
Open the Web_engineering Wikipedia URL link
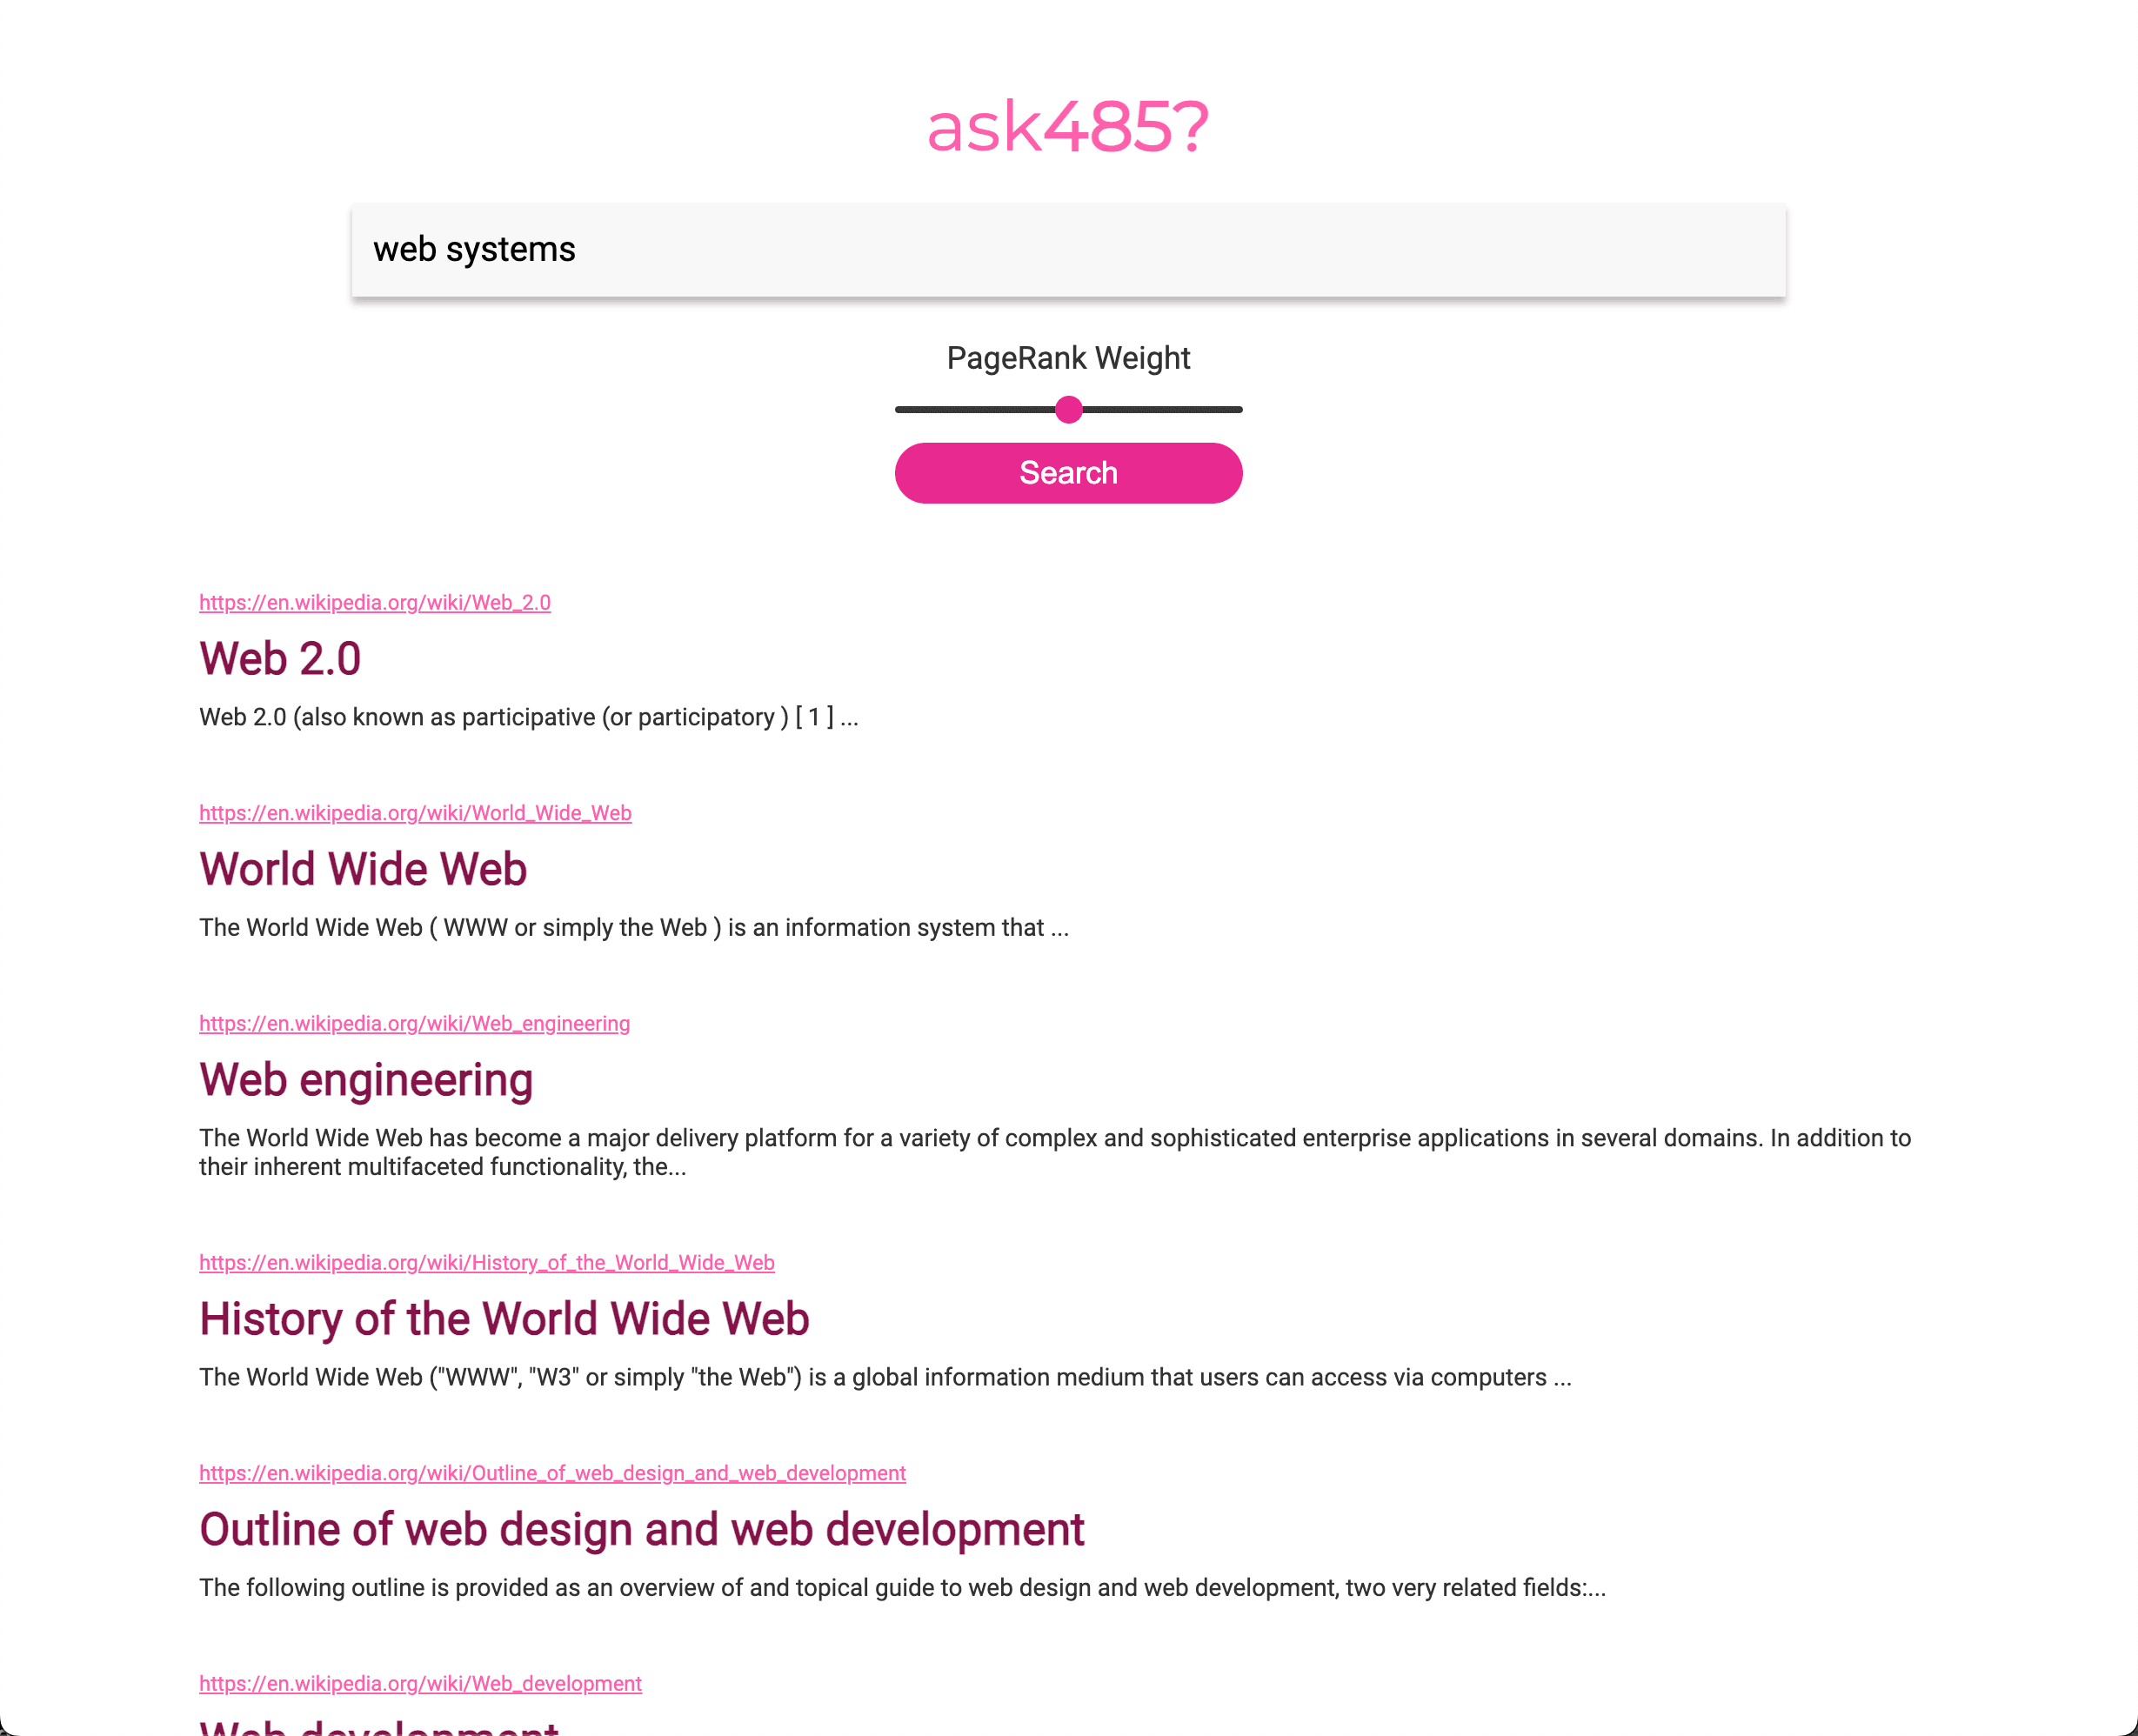click(414, 1023)
